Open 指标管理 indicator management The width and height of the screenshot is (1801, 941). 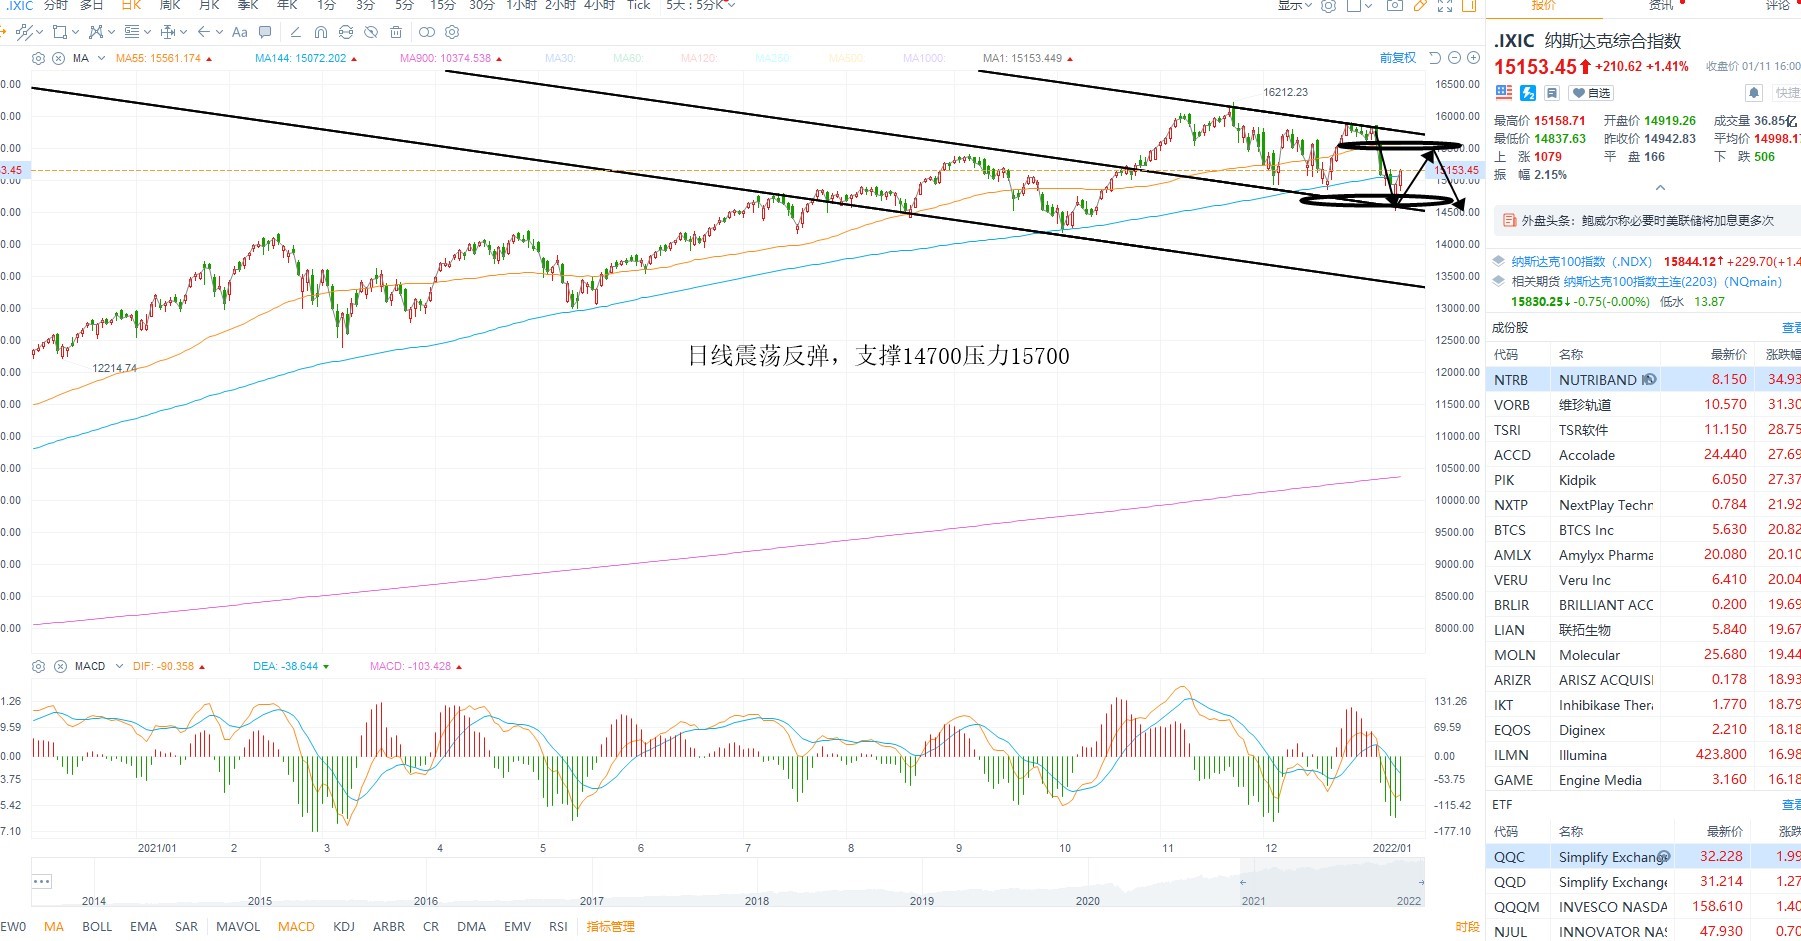[610, 927]
